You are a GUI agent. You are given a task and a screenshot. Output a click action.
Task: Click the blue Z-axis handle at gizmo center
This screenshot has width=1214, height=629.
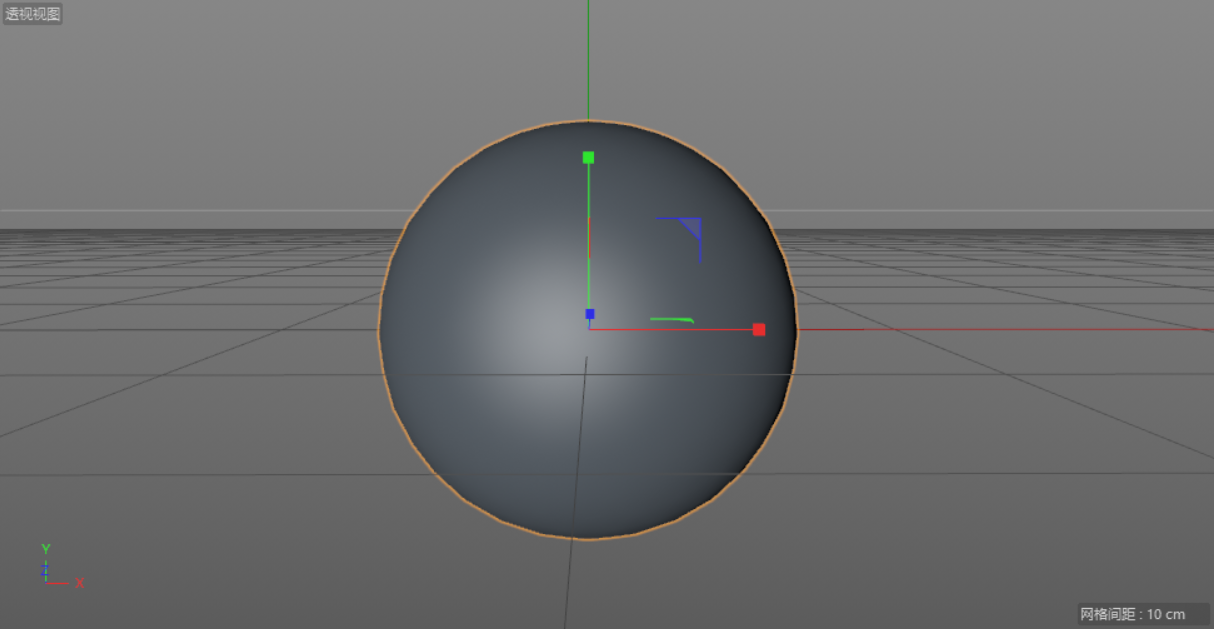pyautogui.click(x=589, y=313)
